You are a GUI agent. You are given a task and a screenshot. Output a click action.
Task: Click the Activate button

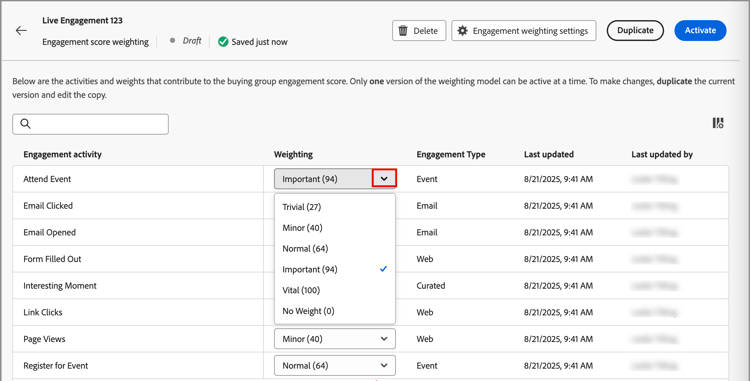(700, 30)
